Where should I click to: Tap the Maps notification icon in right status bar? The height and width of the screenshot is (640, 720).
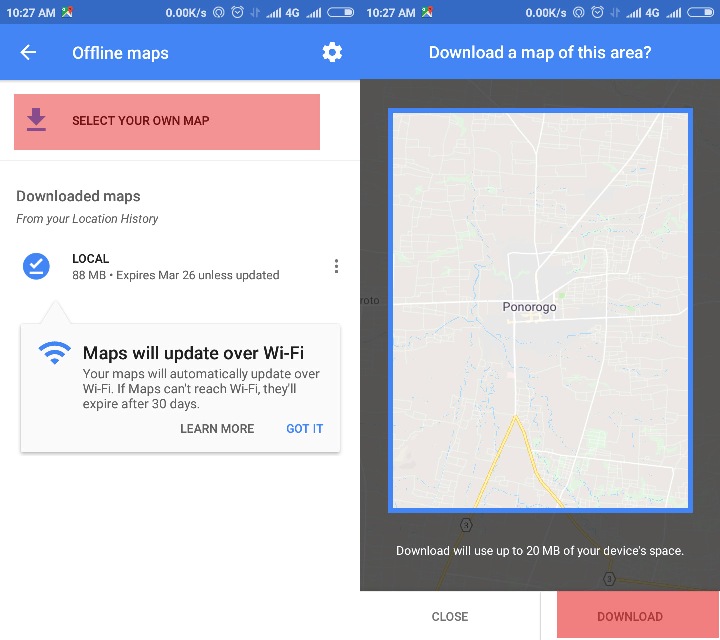427,12
